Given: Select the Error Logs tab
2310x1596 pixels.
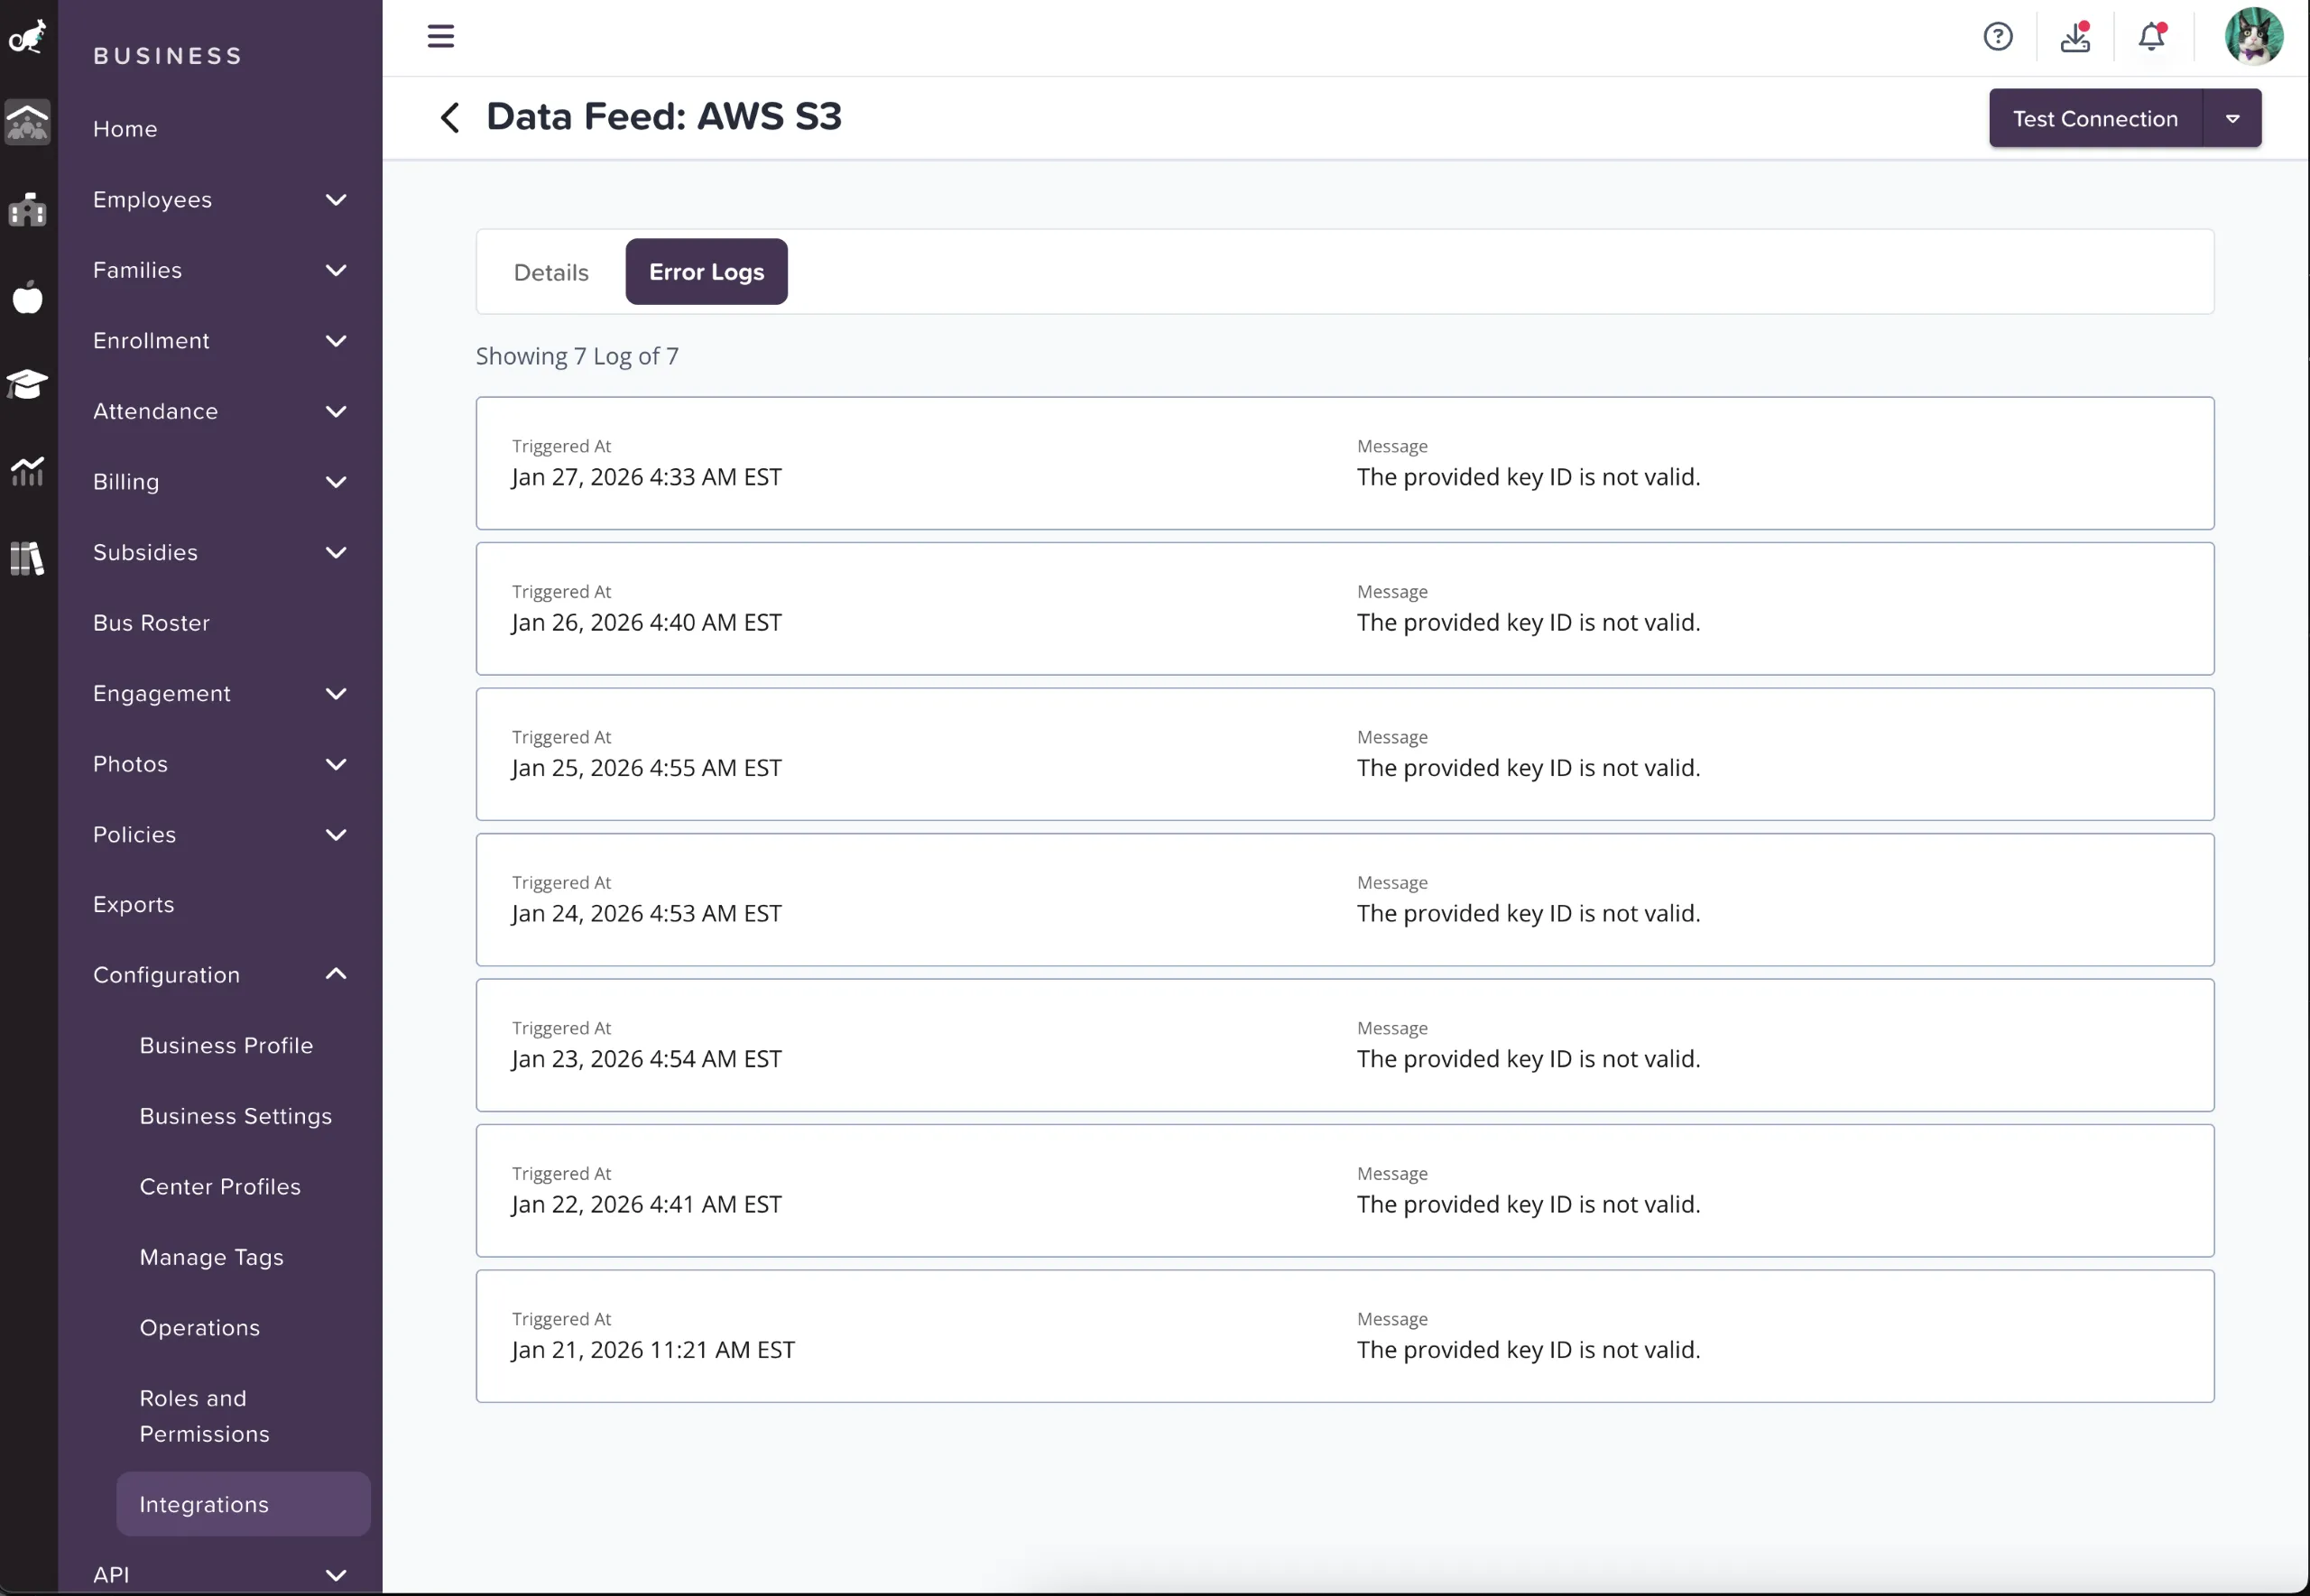Looking at the screenshot, I should click(706, 271).
